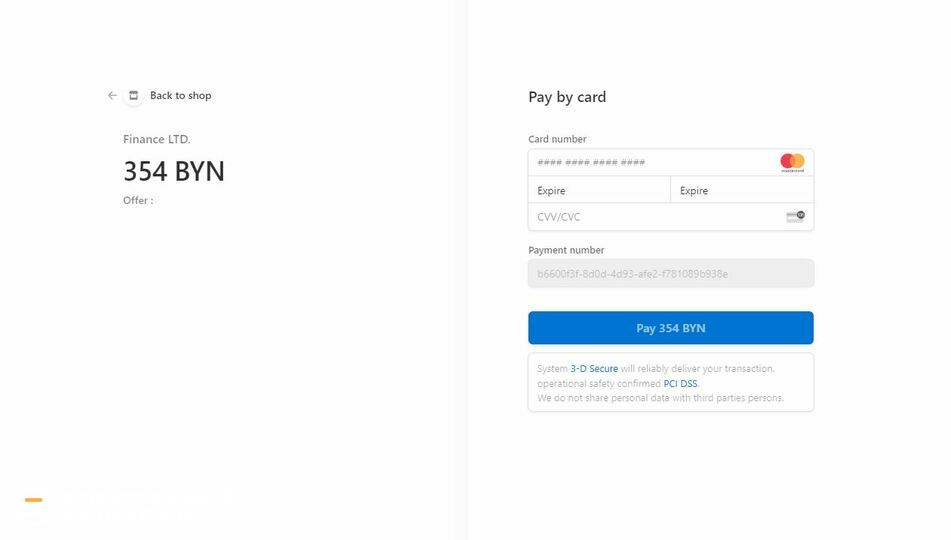Click the Mastercard logo icon
Screen dimensions: 951x540
click(x=792, y=162)
